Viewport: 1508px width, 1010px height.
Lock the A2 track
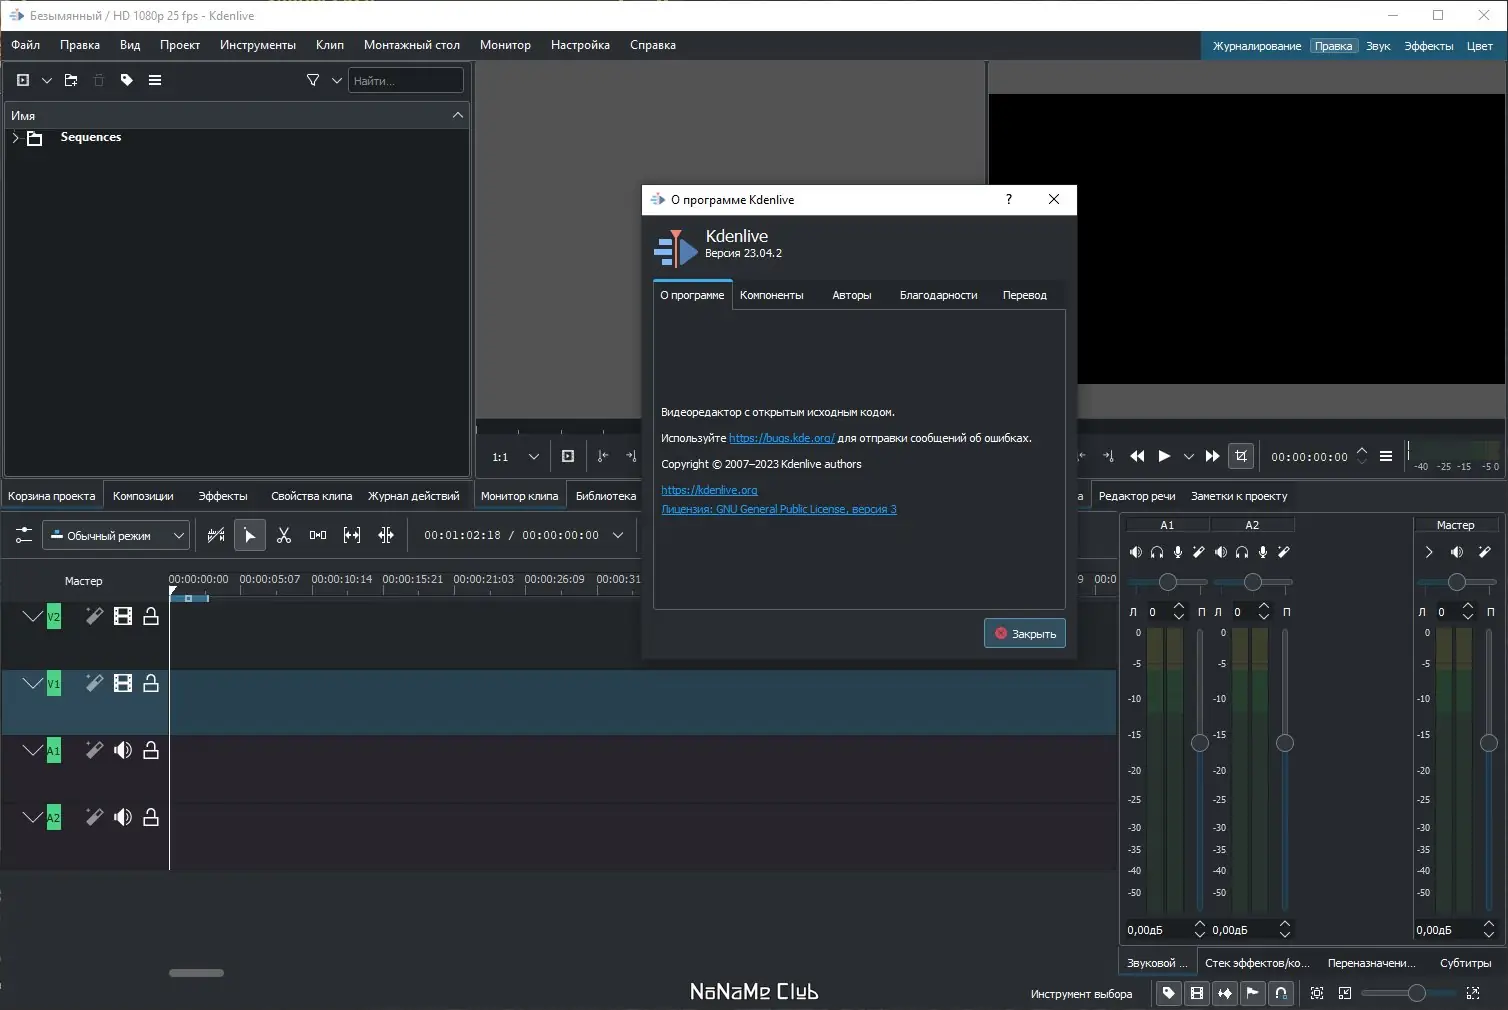pyautogui.click(x=151, y=817)
